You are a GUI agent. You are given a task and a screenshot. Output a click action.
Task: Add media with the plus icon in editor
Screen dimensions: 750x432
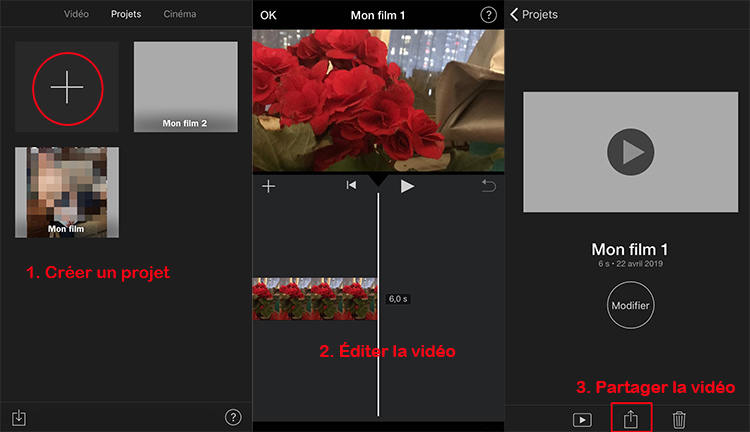pos(269,186)
